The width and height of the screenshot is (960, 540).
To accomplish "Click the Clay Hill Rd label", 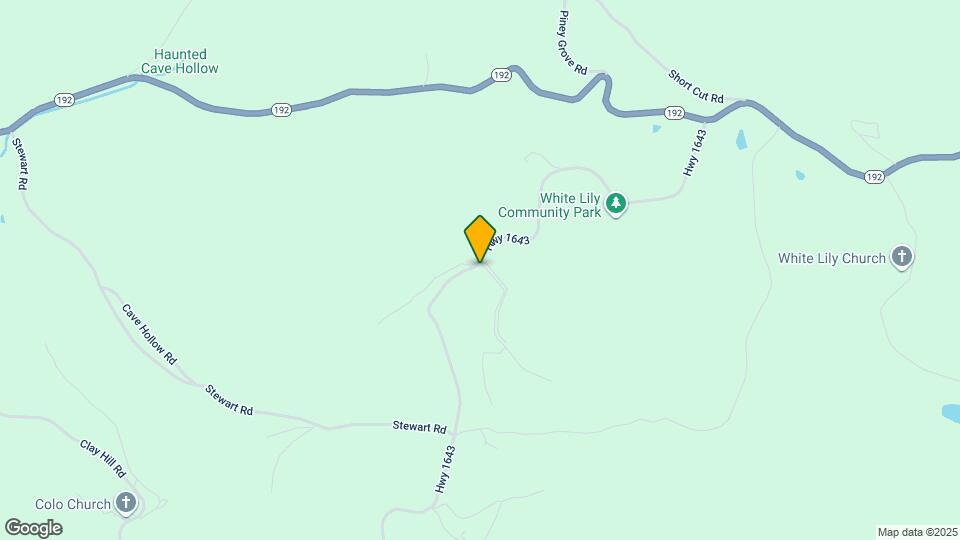I will click(x=103, y=459).
